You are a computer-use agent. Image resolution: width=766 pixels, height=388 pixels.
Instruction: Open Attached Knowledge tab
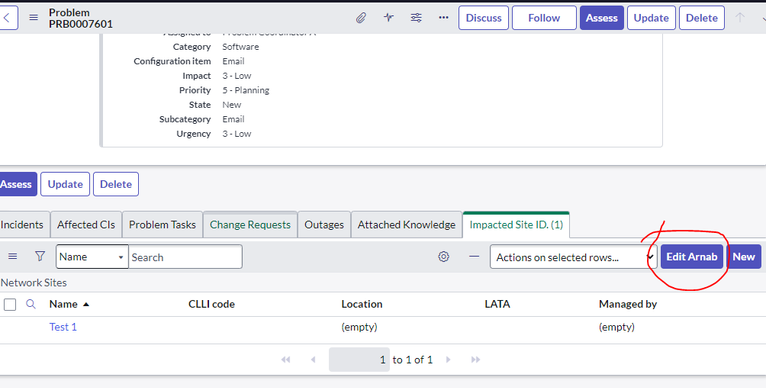coord(406,225)
